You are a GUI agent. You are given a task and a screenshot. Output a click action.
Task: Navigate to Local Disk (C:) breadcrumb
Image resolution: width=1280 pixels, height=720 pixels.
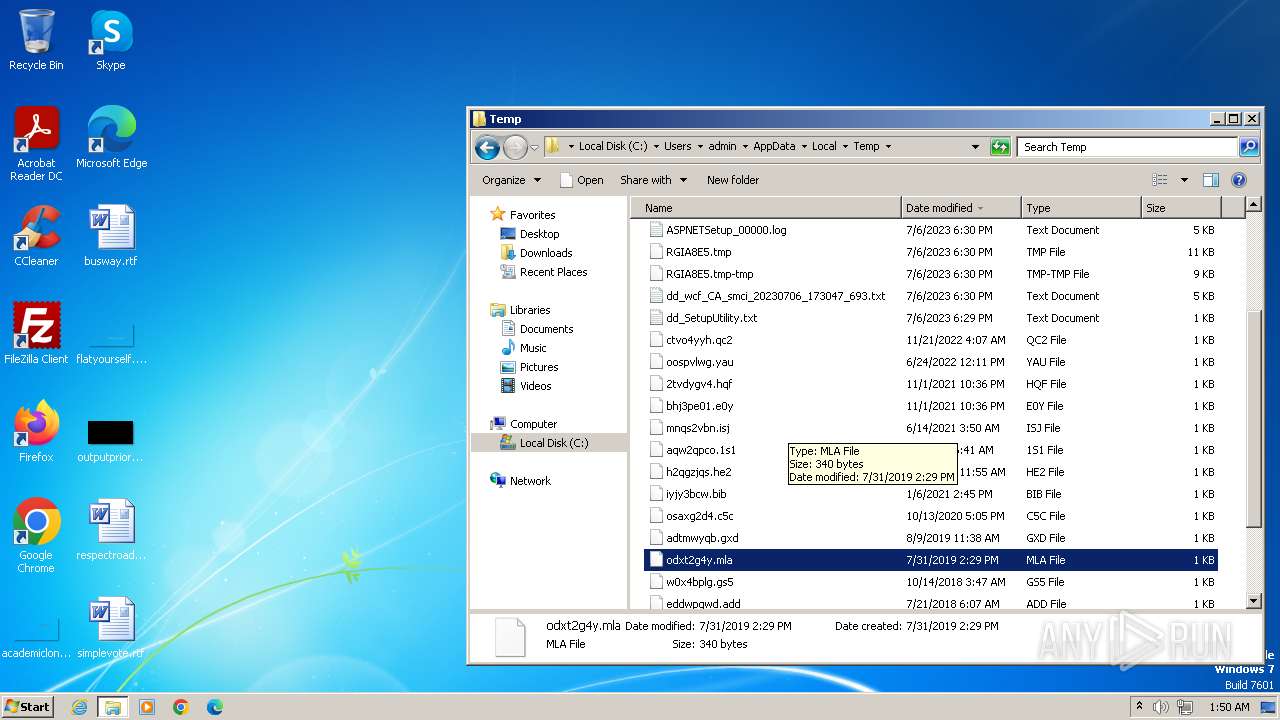pos(613,146)
